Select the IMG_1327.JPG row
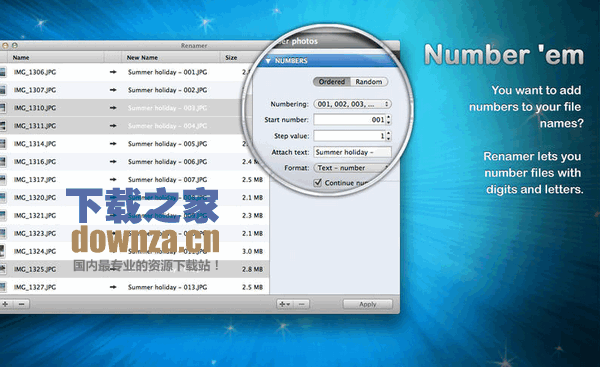Screen dimensions: 600x367 pos(134,287)
